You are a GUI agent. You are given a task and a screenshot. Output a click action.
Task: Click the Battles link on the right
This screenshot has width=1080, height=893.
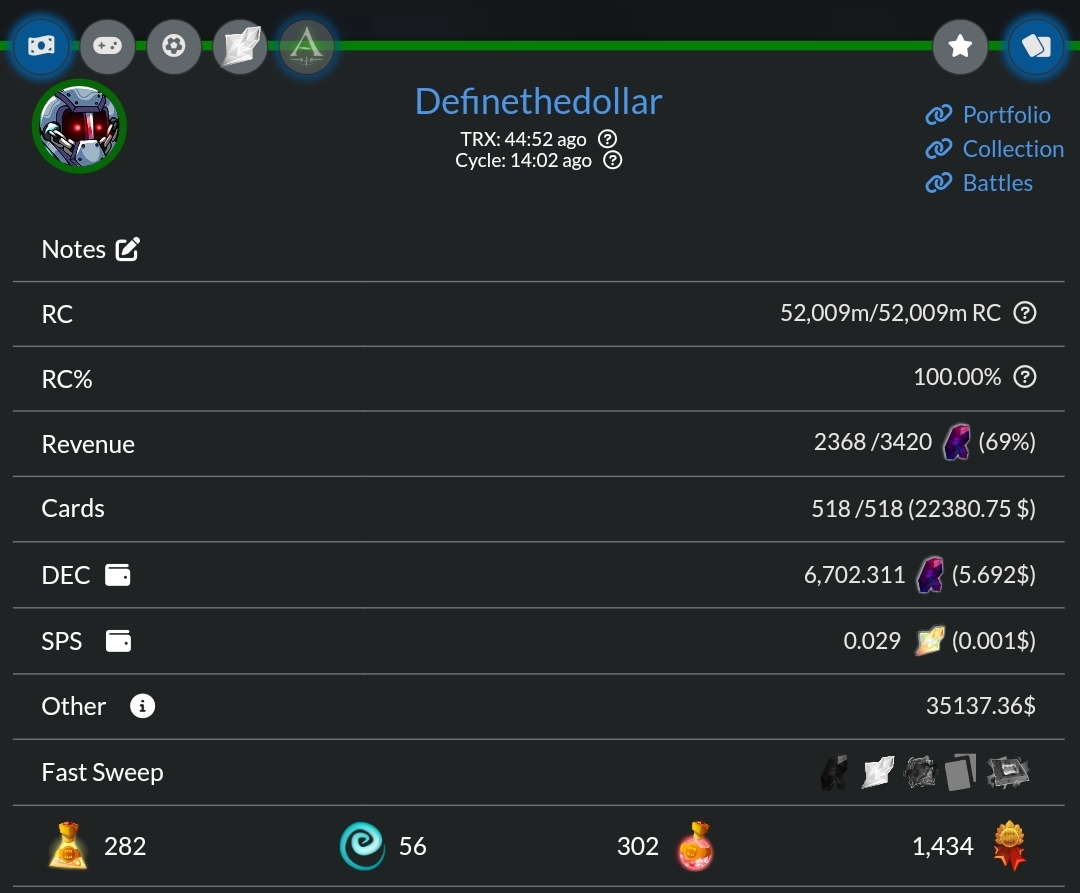tap(996, 182)
